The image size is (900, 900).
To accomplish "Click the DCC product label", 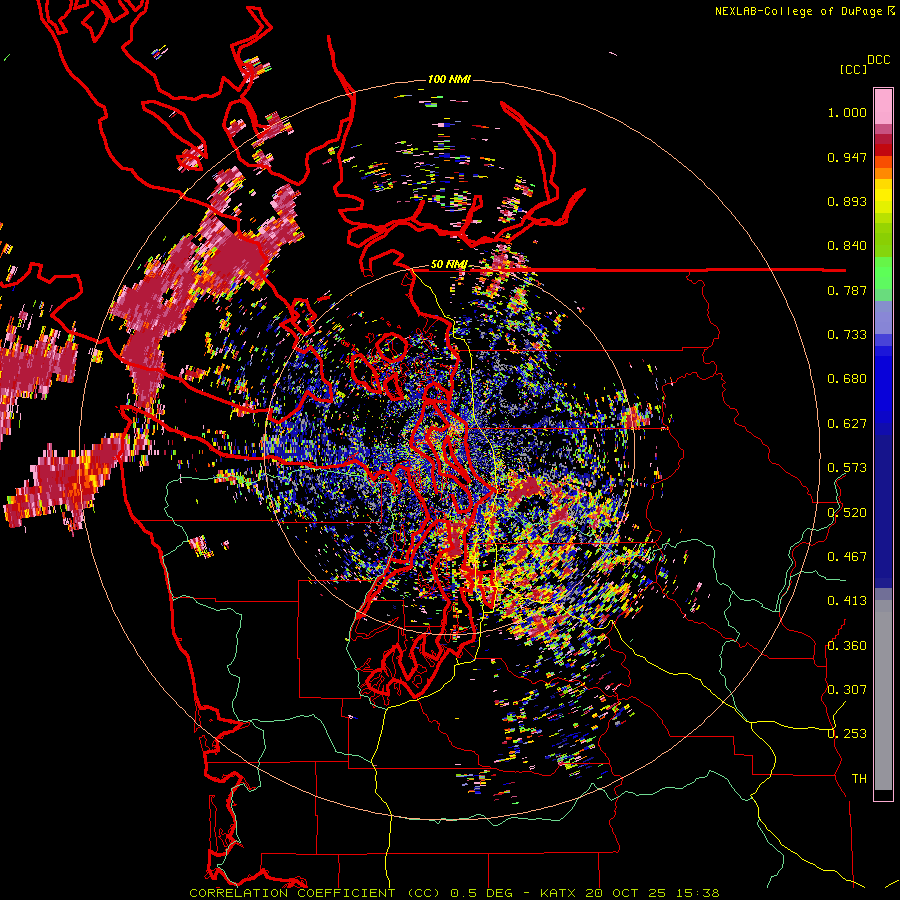I will tap(878, 60).
